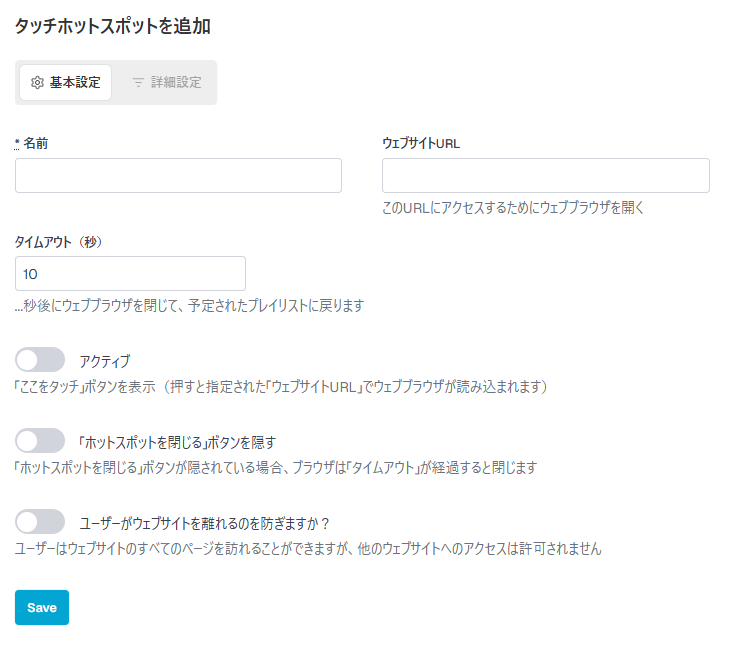Click the タイムアウト（秒）field label
Viewport: 732px width, 651px height.
pyautogui.click(x=58, y=242)
